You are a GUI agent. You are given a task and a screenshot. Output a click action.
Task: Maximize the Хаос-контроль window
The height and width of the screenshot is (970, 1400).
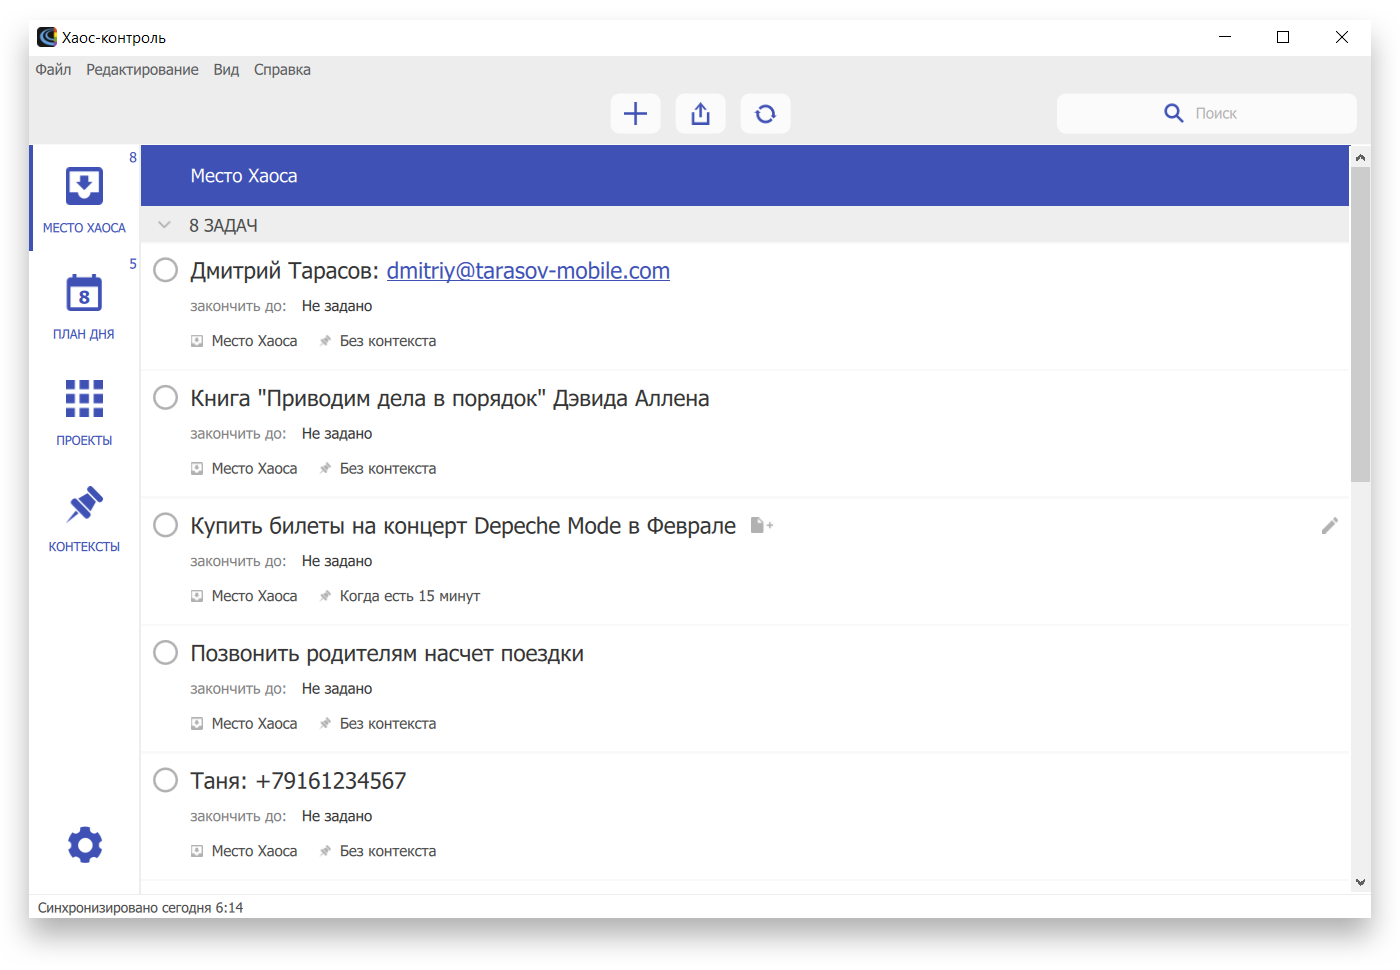[x=1283, y=37]
